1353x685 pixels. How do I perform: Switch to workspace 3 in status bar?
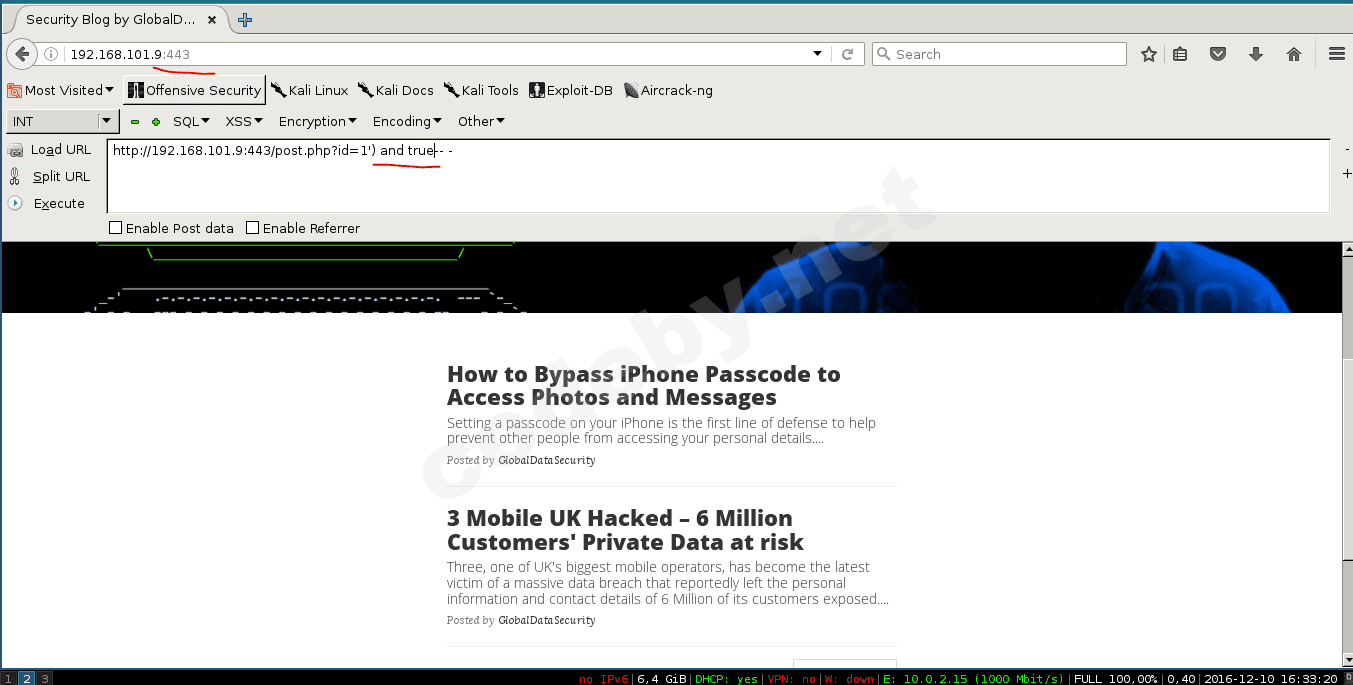click(45, 678)
